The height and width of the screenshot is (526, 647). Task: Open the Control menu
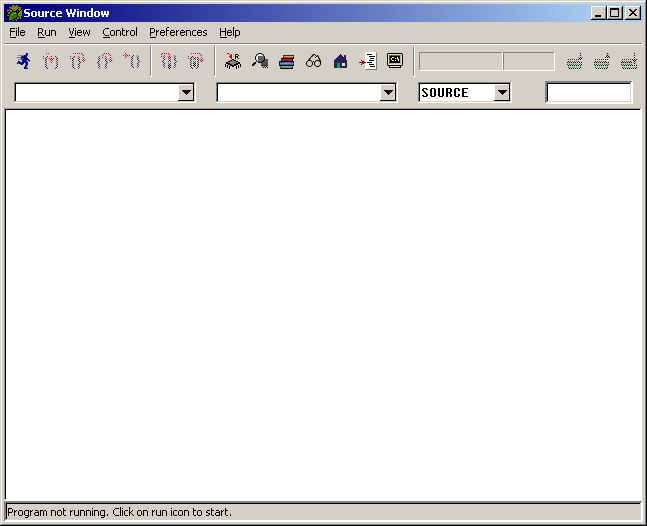point(120,32)
